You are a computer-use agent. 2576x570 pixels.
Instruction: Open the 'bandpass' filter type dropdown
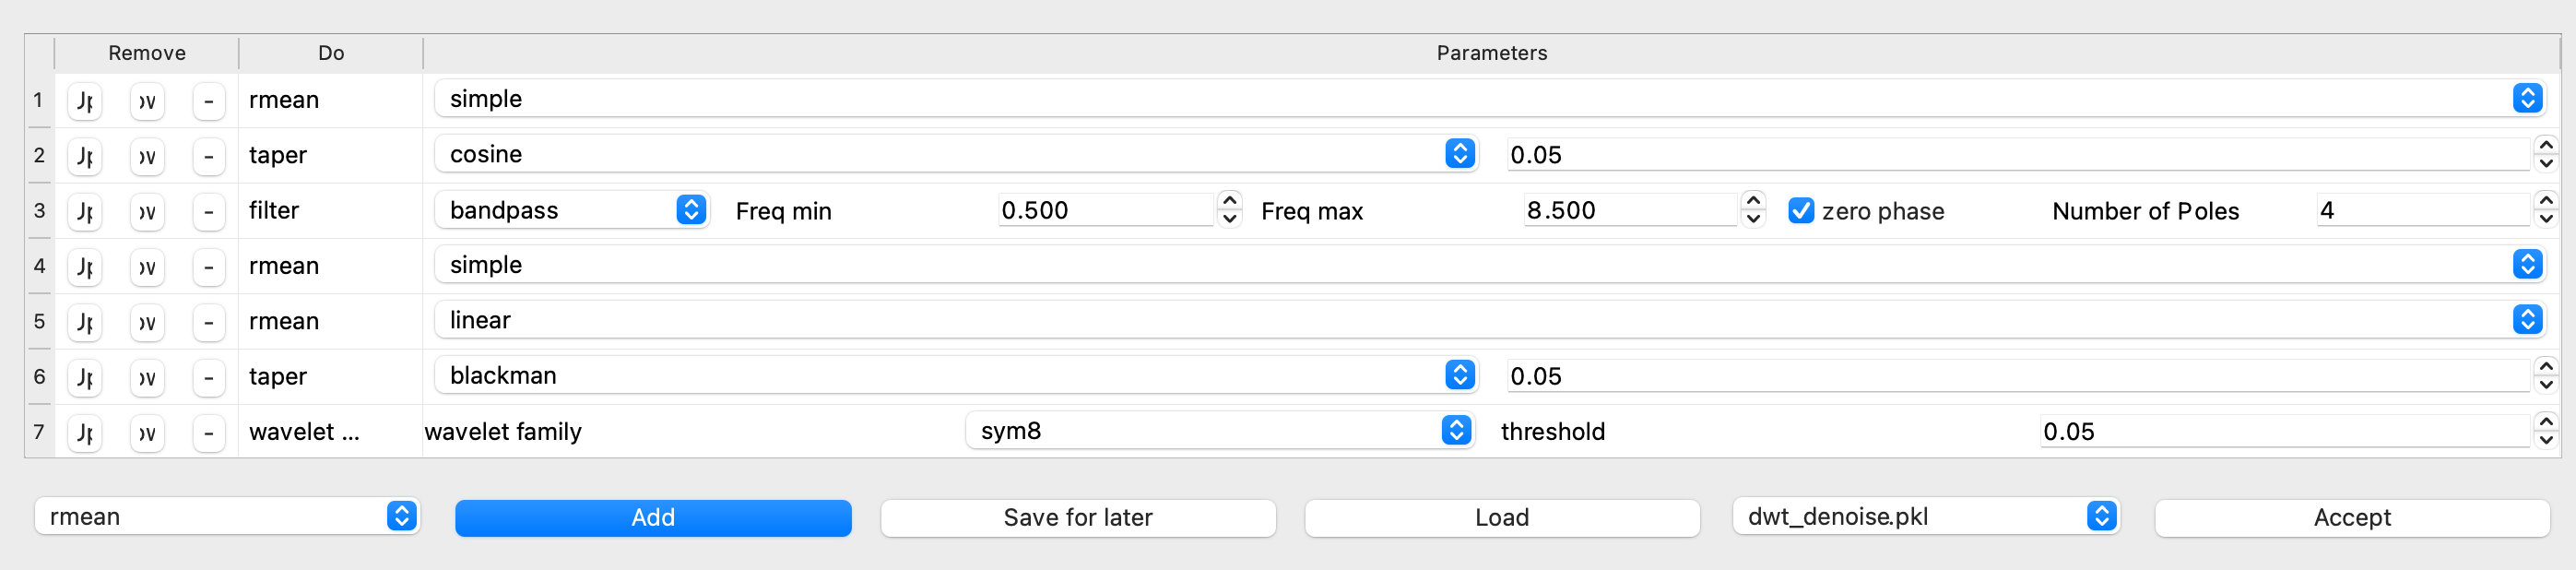[x=572, y=209]
